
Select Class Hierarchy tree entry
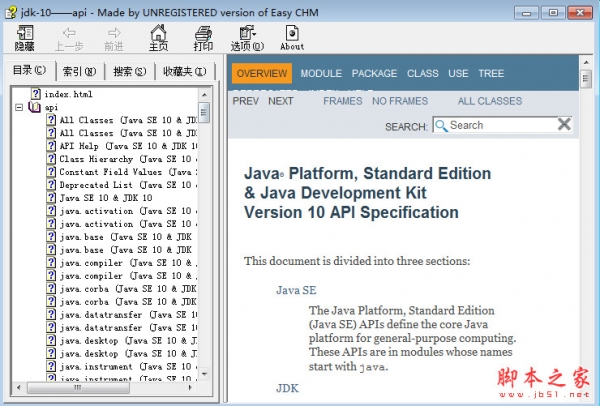click(x=128, y=159)
